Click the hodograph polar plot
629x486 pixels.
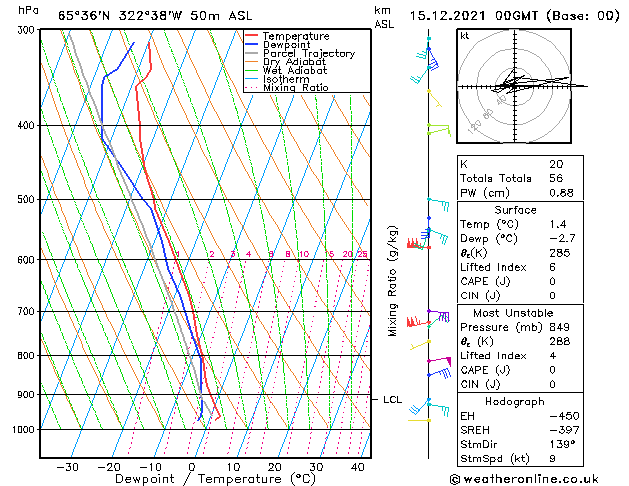pyautogui.click(x=517, y=87)
